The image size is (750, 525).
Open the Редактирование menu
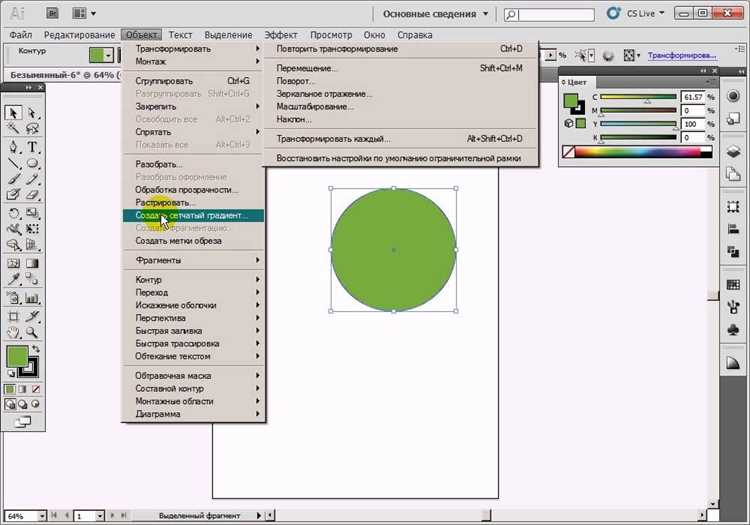click(x=79, y=35)
